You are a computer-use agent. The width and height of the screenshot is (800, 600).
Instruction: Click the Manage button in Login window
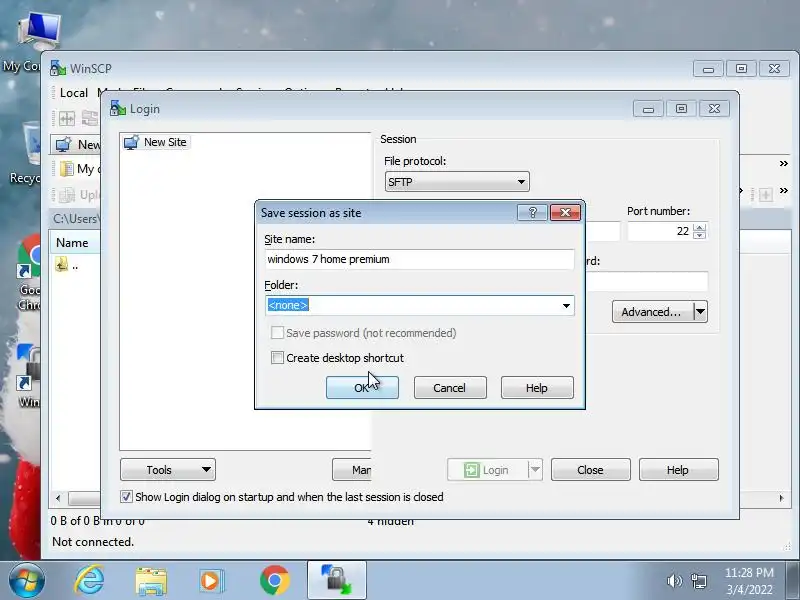pyautogui.click(x=352, y=469)
